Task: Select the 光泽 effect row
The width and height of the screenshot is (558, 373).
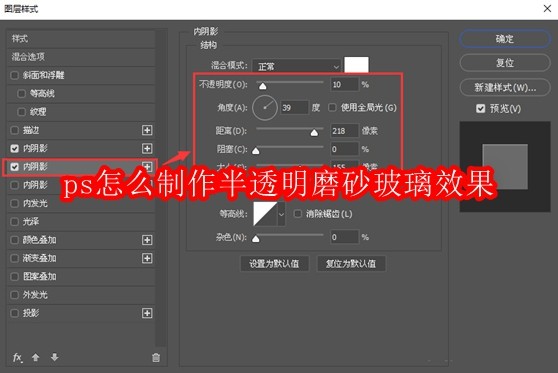Action: click(x=81, y=221)
